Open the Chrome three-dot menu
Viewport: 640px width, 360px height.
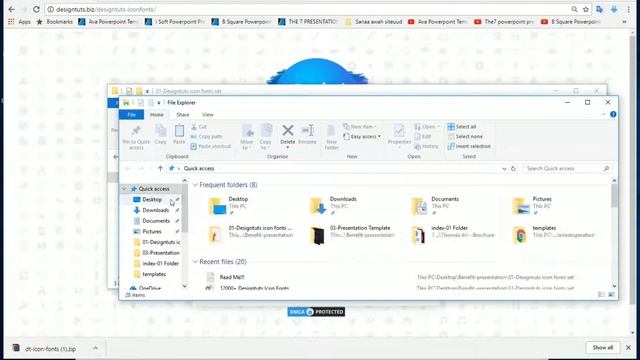629,9
